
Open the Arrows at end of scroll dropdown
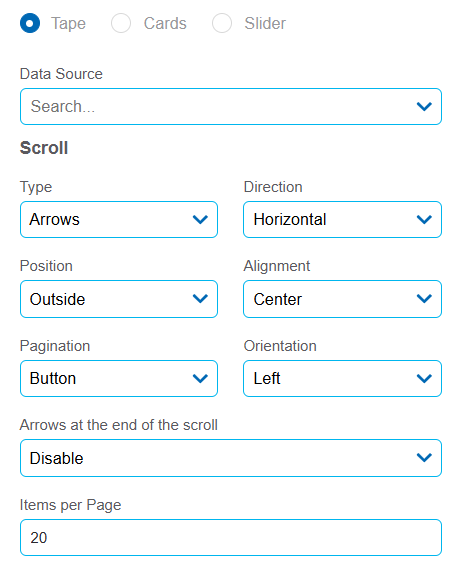[x=231, y=458]
